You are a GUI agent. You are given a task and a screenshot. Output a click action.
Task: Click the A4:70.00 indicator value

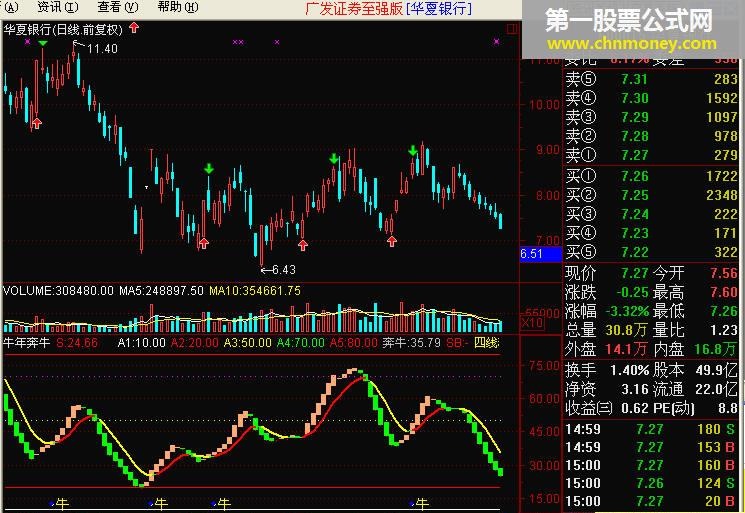tap(301, 343)
